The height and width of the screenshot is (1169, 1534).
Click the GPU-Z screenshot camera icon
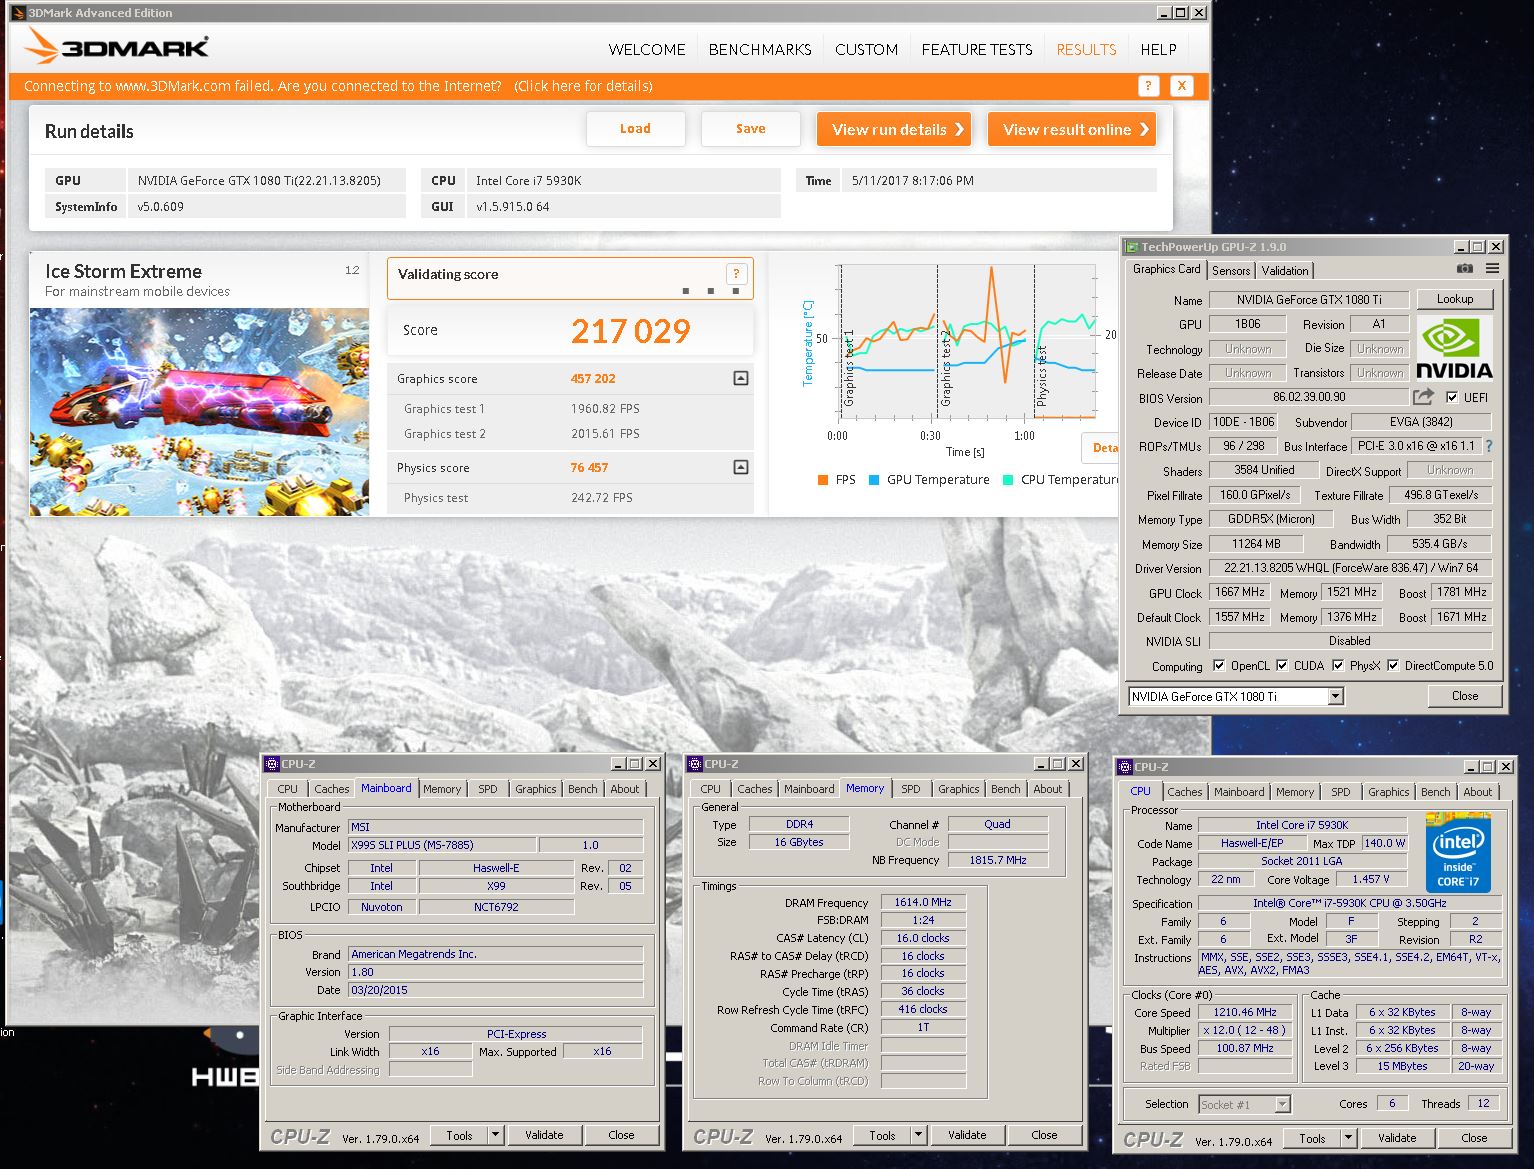(1464, 269)
